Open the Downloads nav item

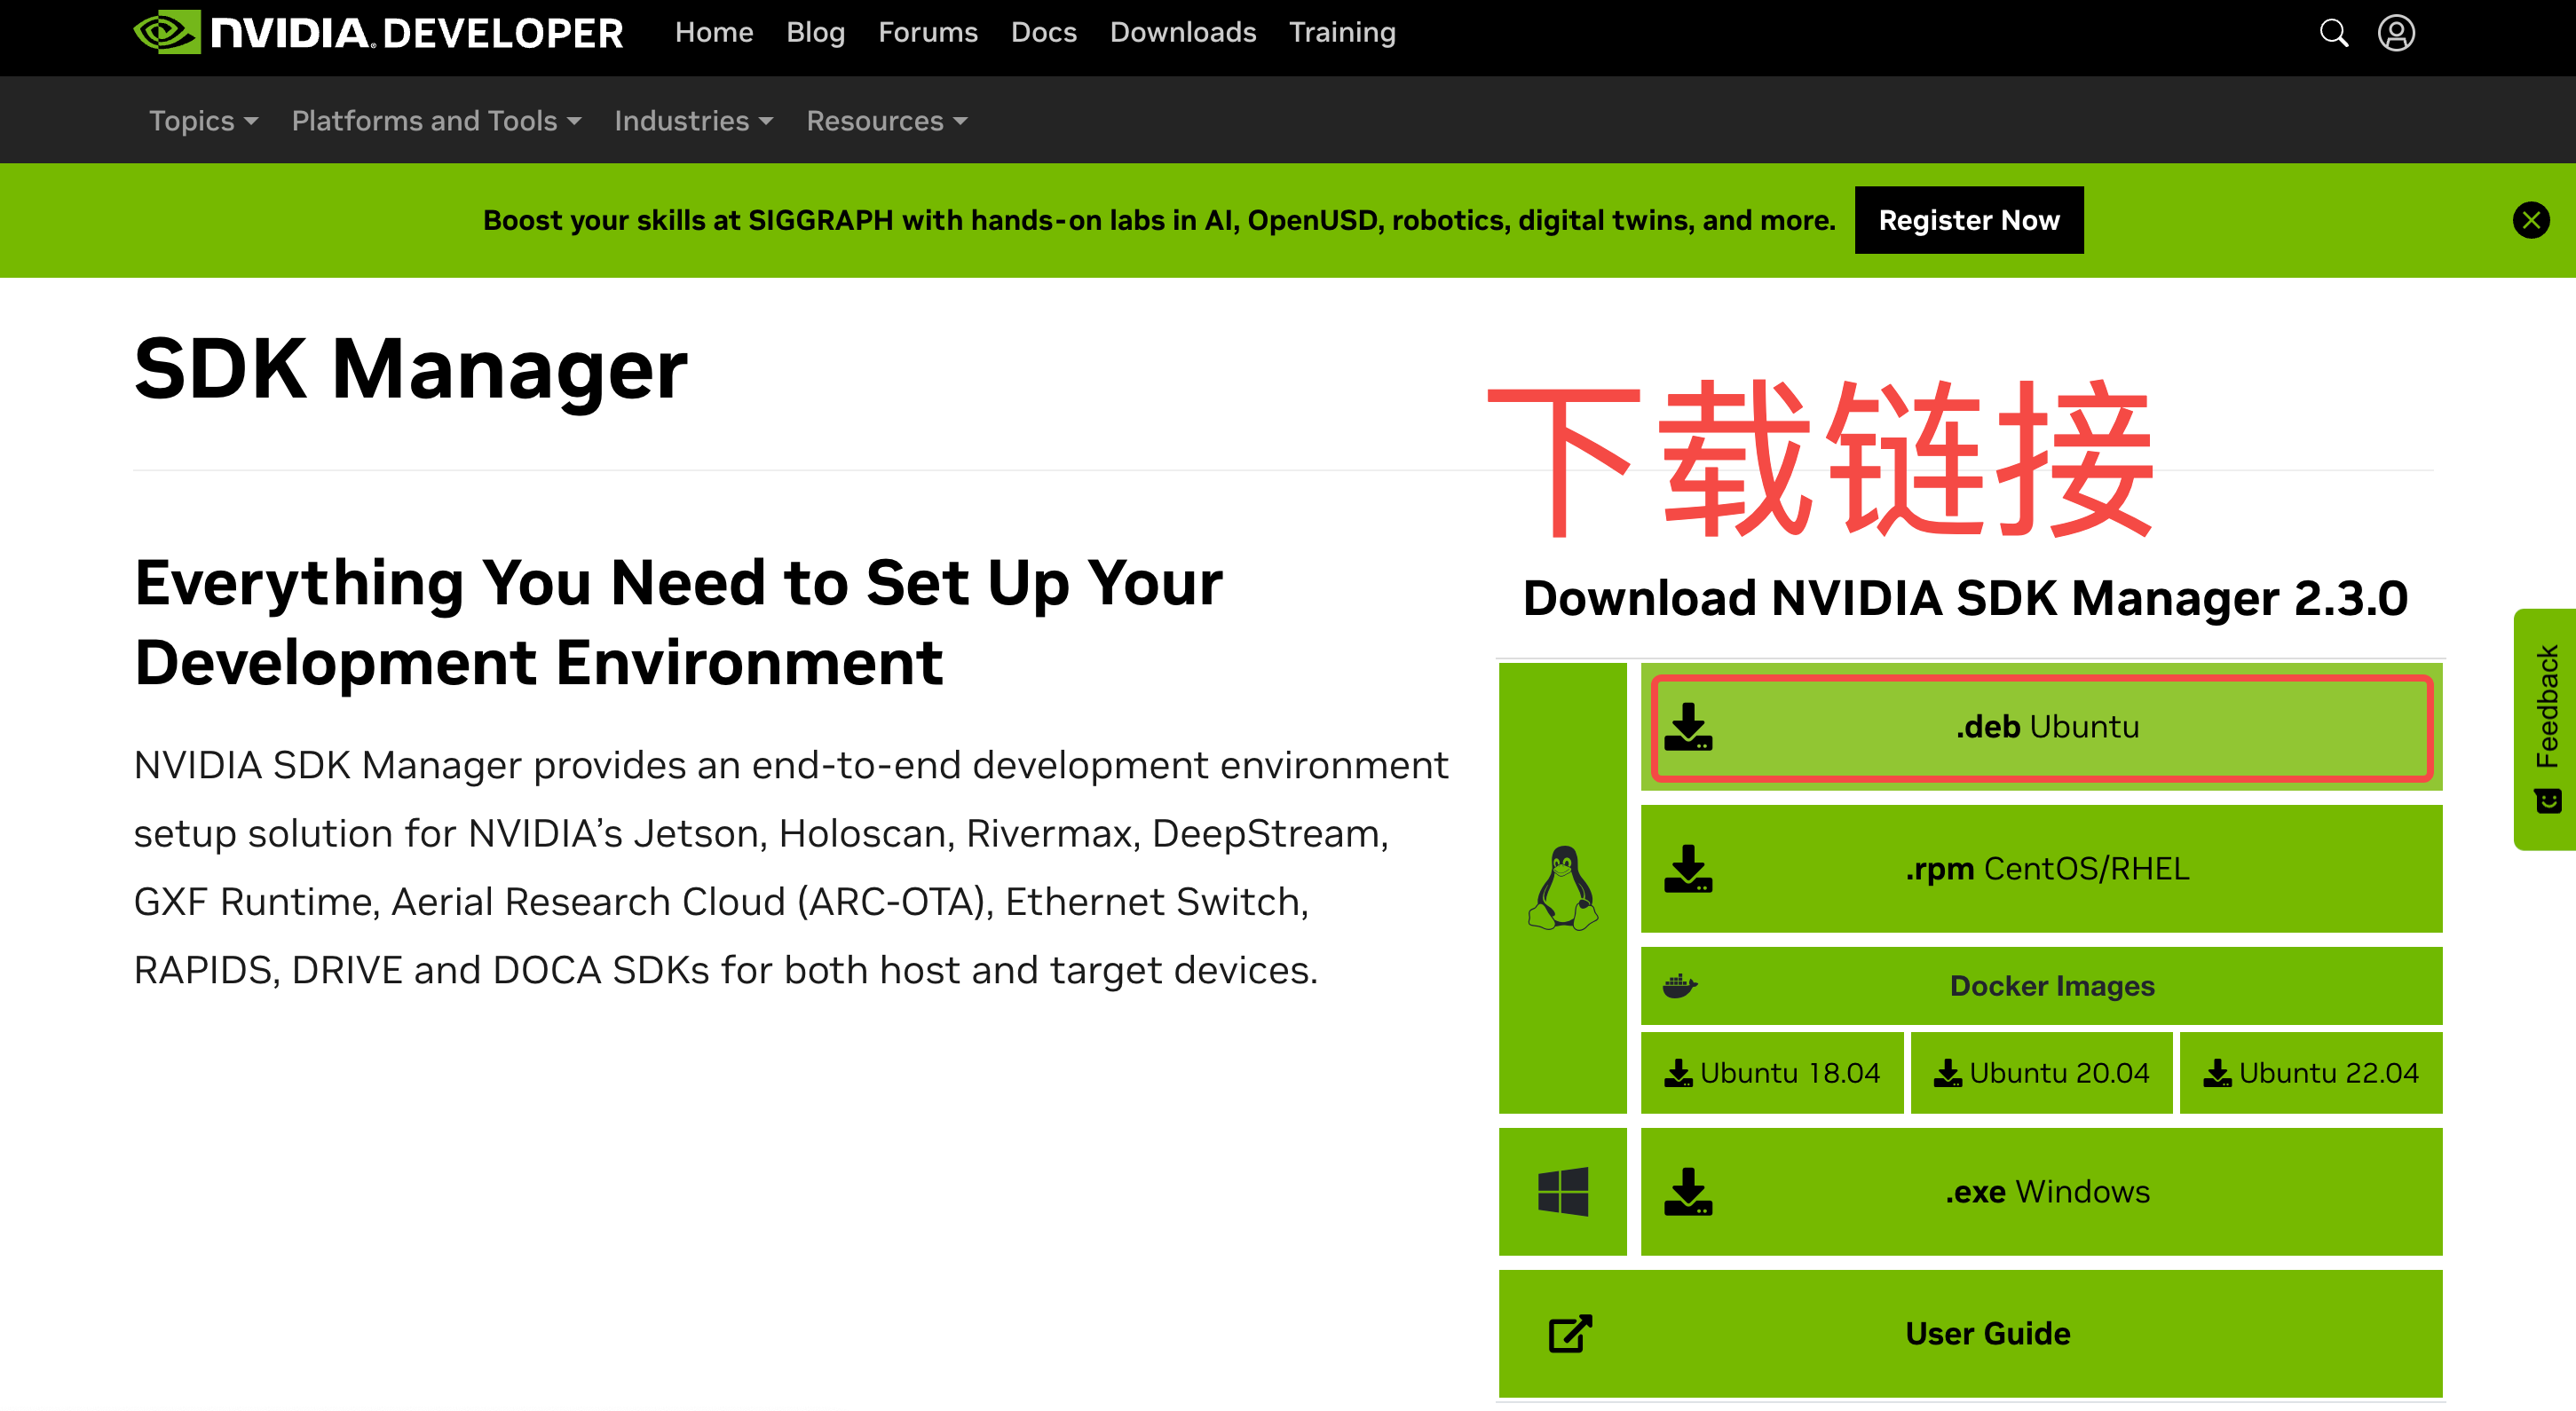[x=1183, y=33]
